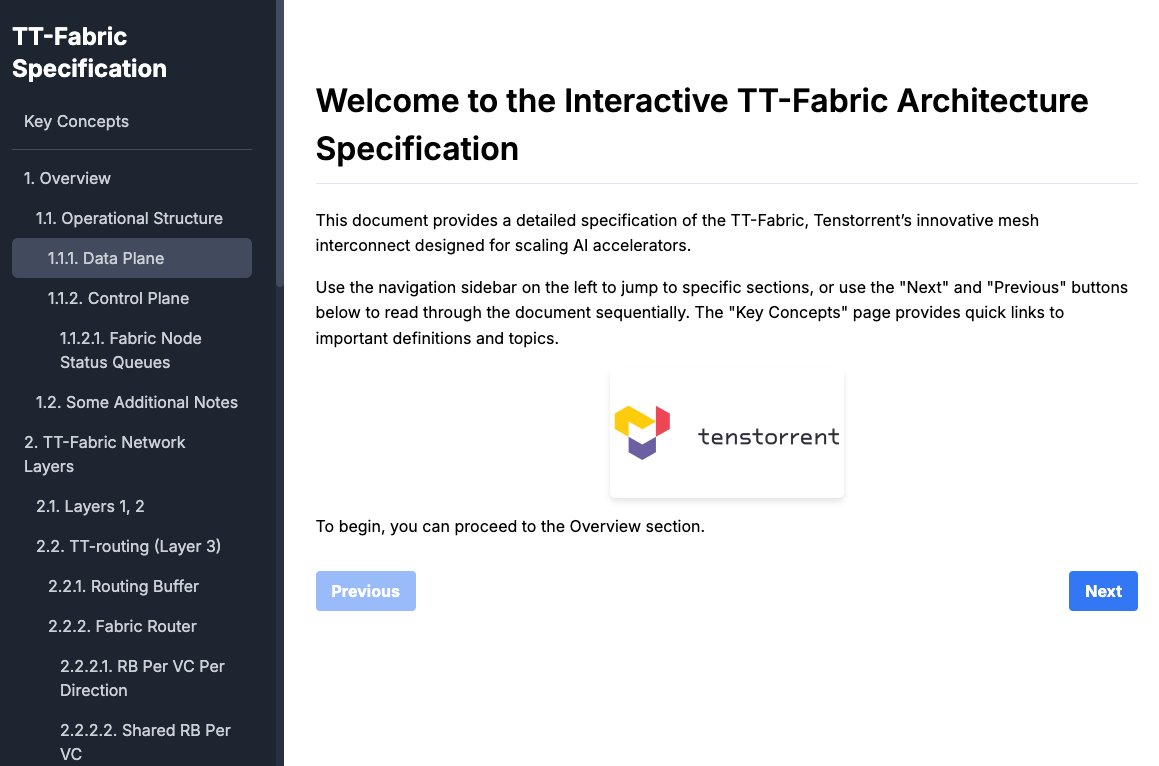Go to 2.2.2. Fabric Router section
The height and width of the screenshot is (766, 1159).
pyautogui.click(x=132, y=626)
